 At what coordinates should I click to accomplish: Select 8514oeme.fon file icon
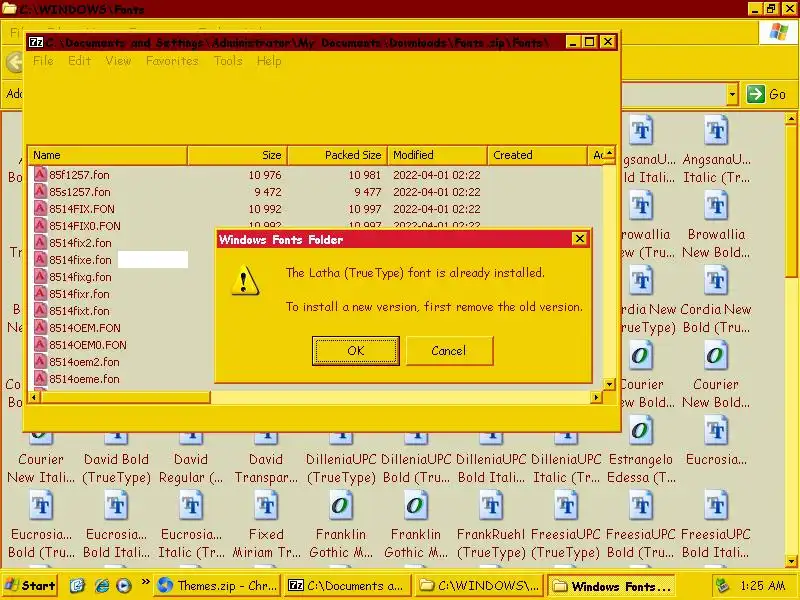(40, 379)
